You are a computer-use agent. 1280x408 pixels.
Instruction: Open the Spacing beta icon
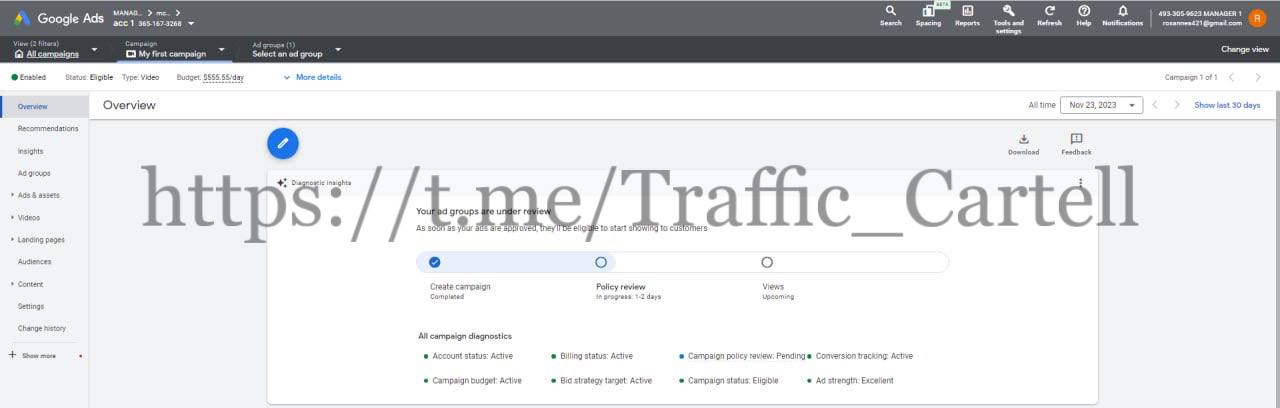(x=928, y=10)
